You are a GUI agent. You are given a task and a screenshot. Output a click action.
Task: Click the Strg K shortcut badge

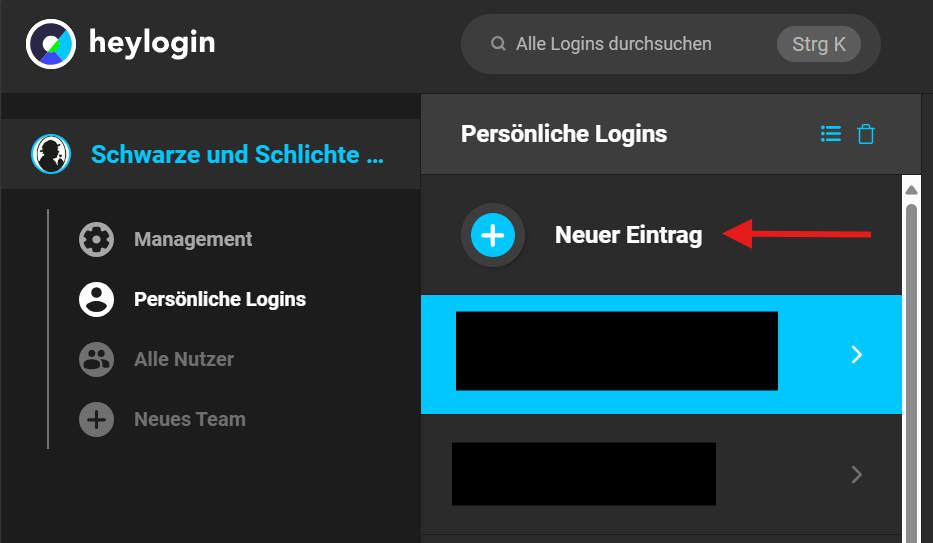point(818,44)
